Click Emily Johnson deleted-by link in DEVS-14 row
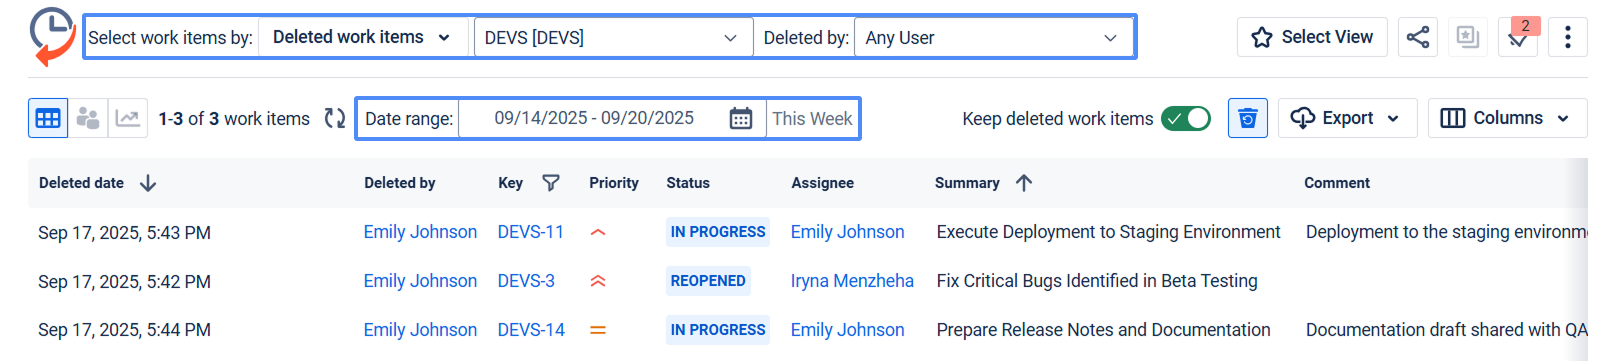 pos(420,330)
